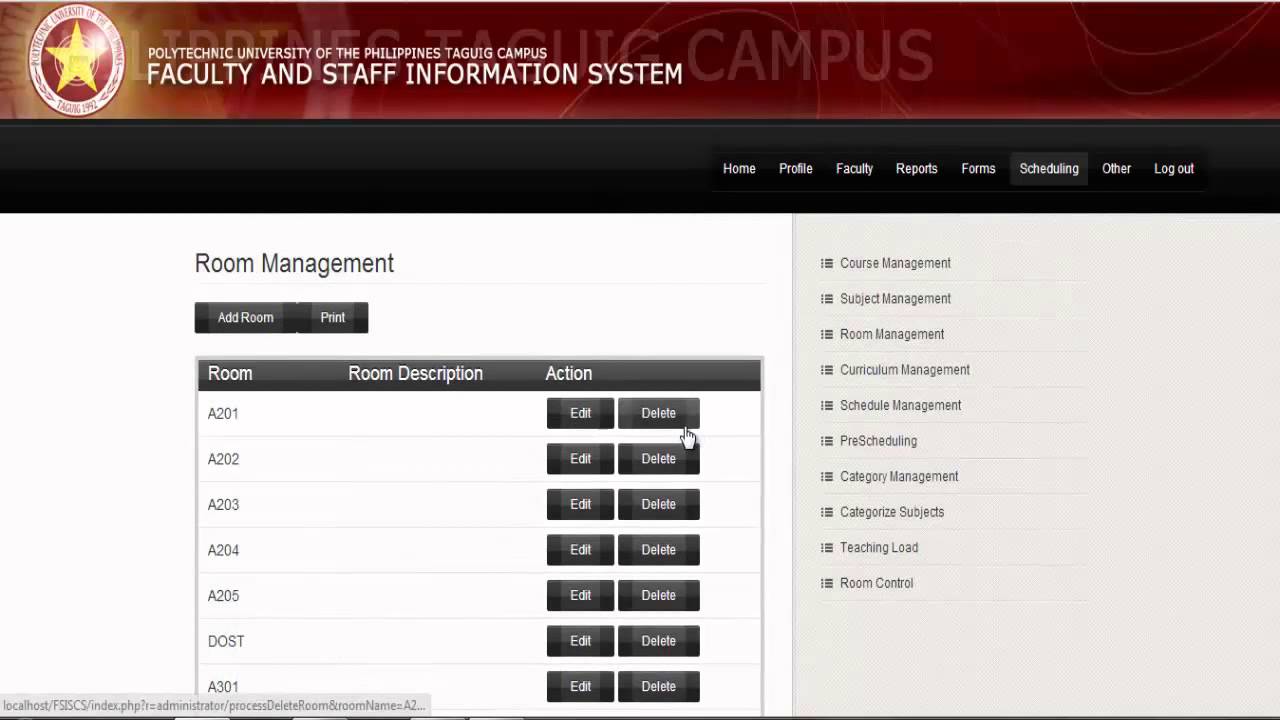Click list icon beside Category Management

tap(827, 476)
